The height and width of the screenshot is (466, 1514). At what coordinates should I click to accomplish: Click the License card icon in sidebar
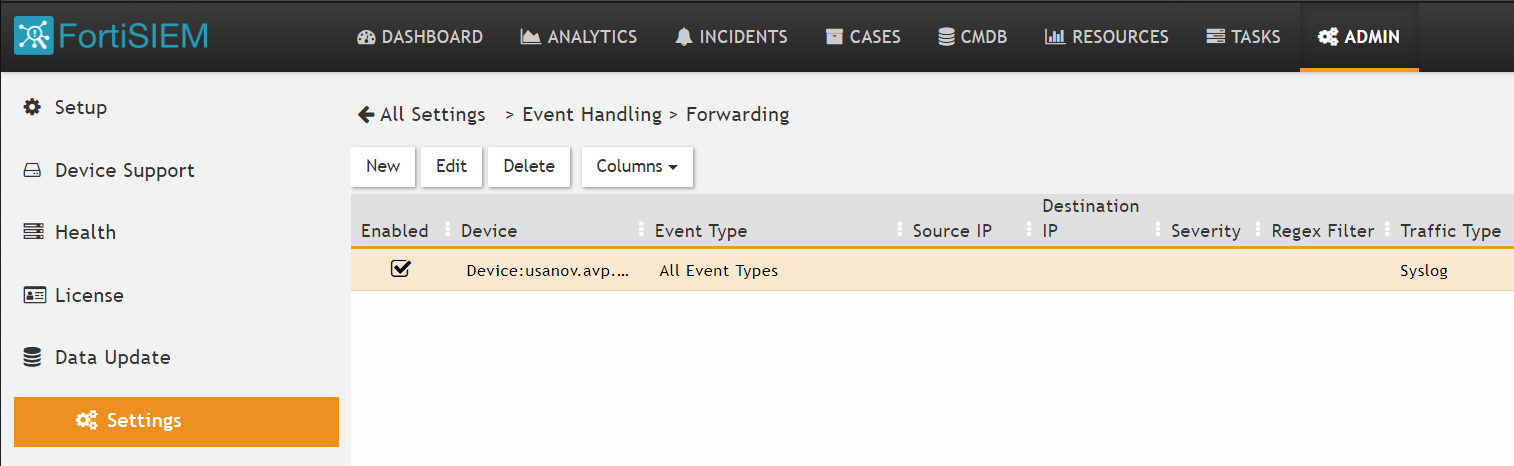(34, 295)
